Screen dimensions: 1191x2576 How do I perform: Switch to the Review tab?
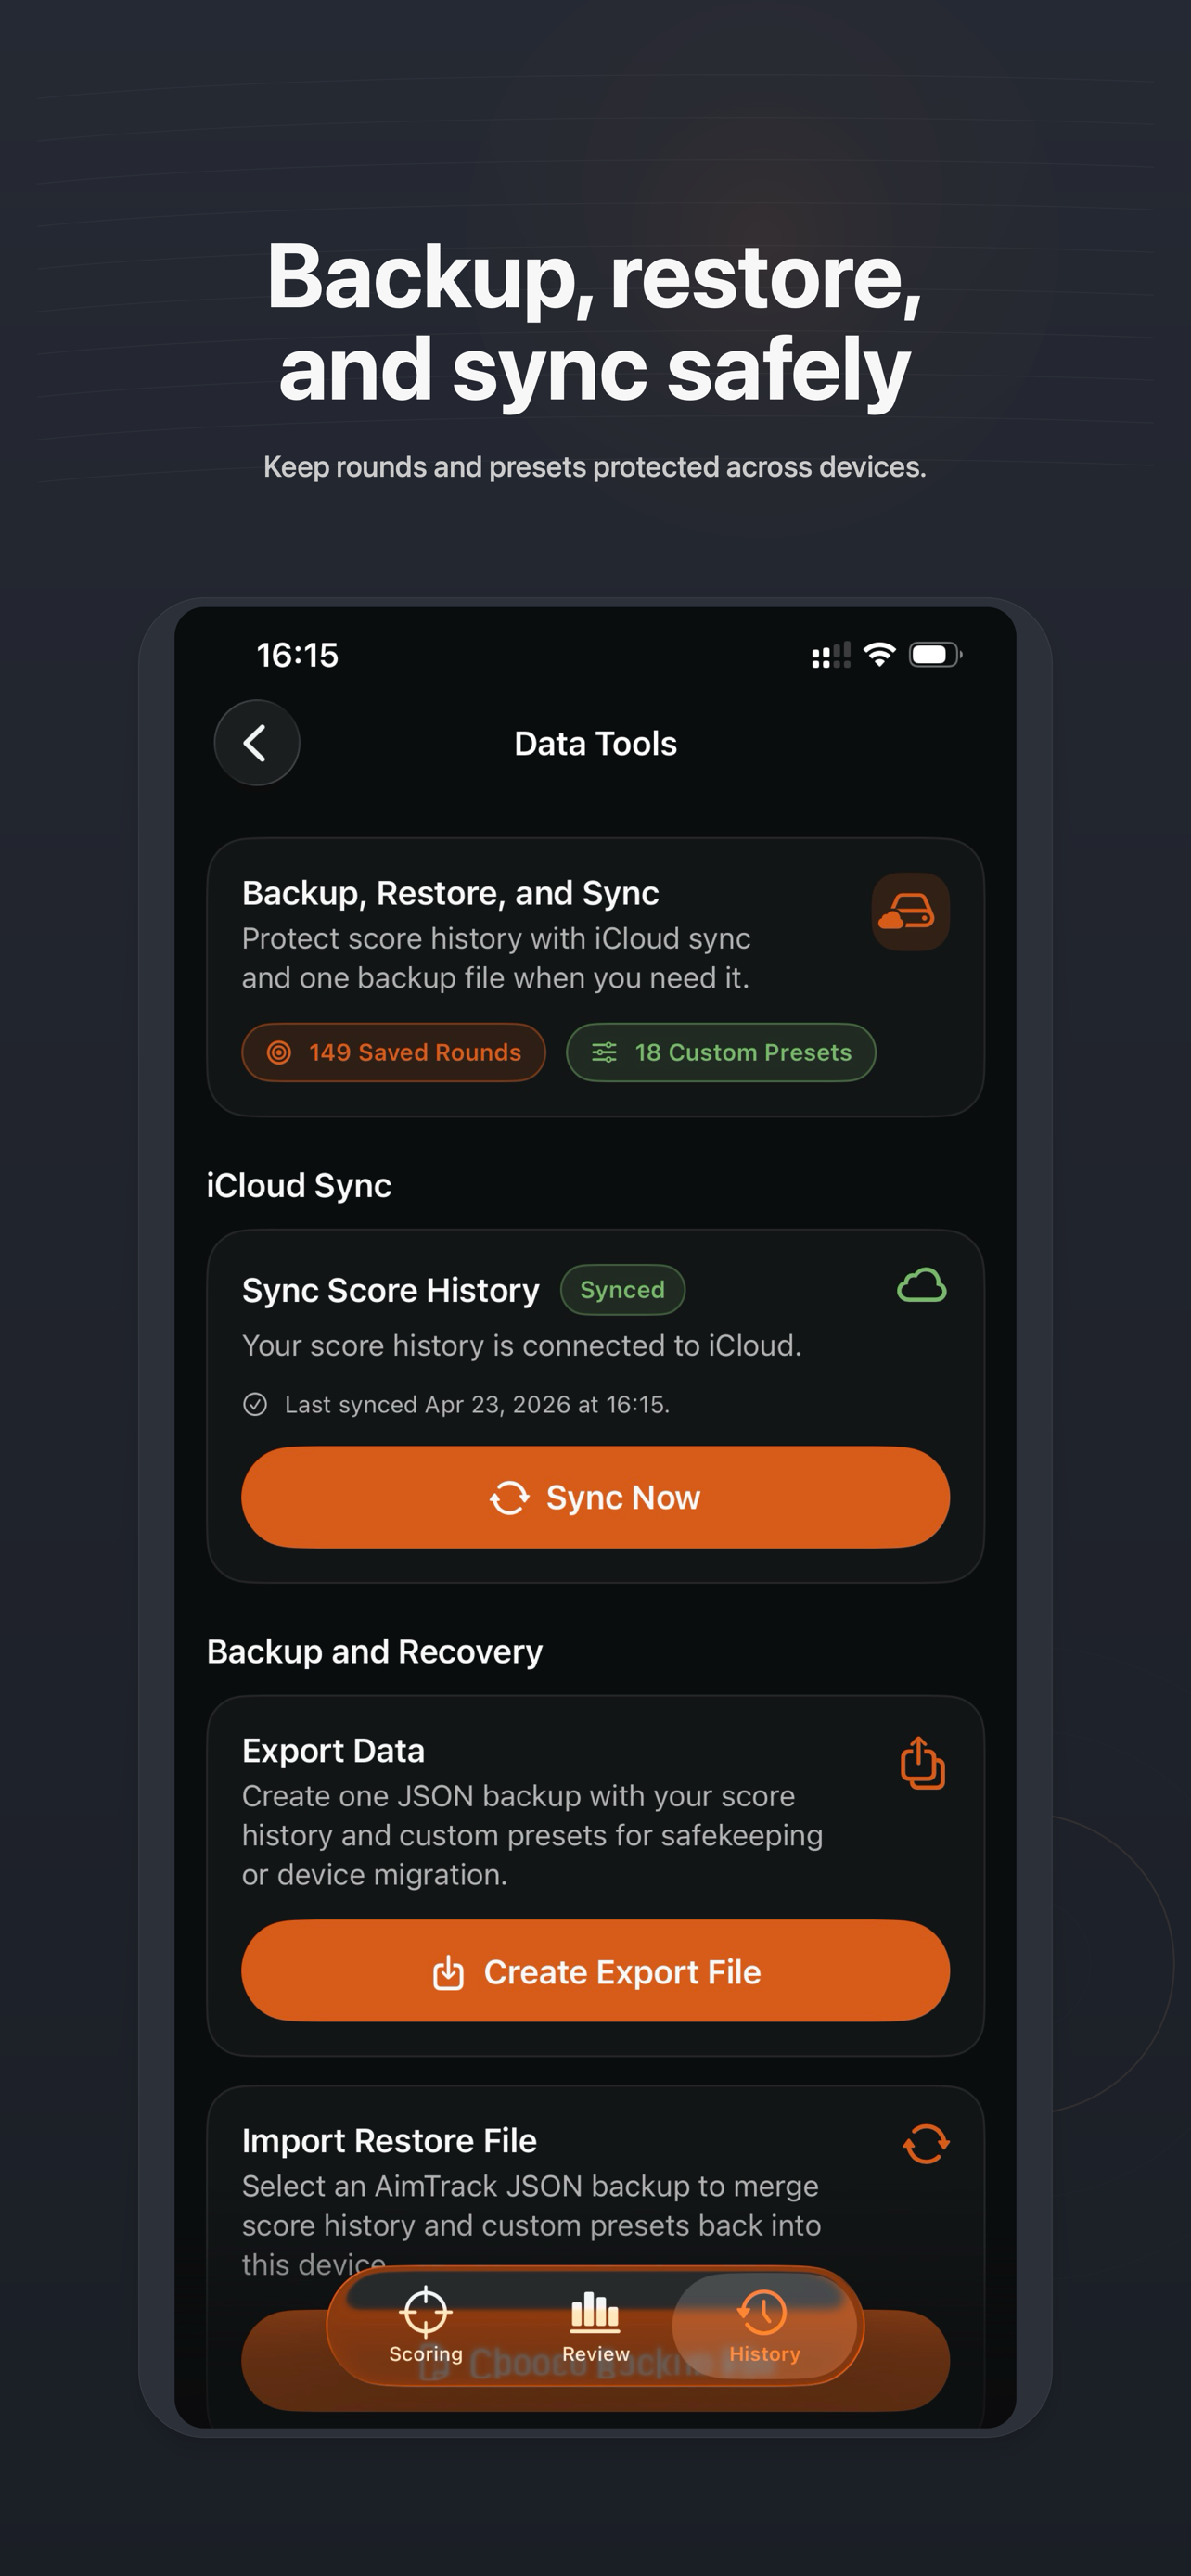595,2327
